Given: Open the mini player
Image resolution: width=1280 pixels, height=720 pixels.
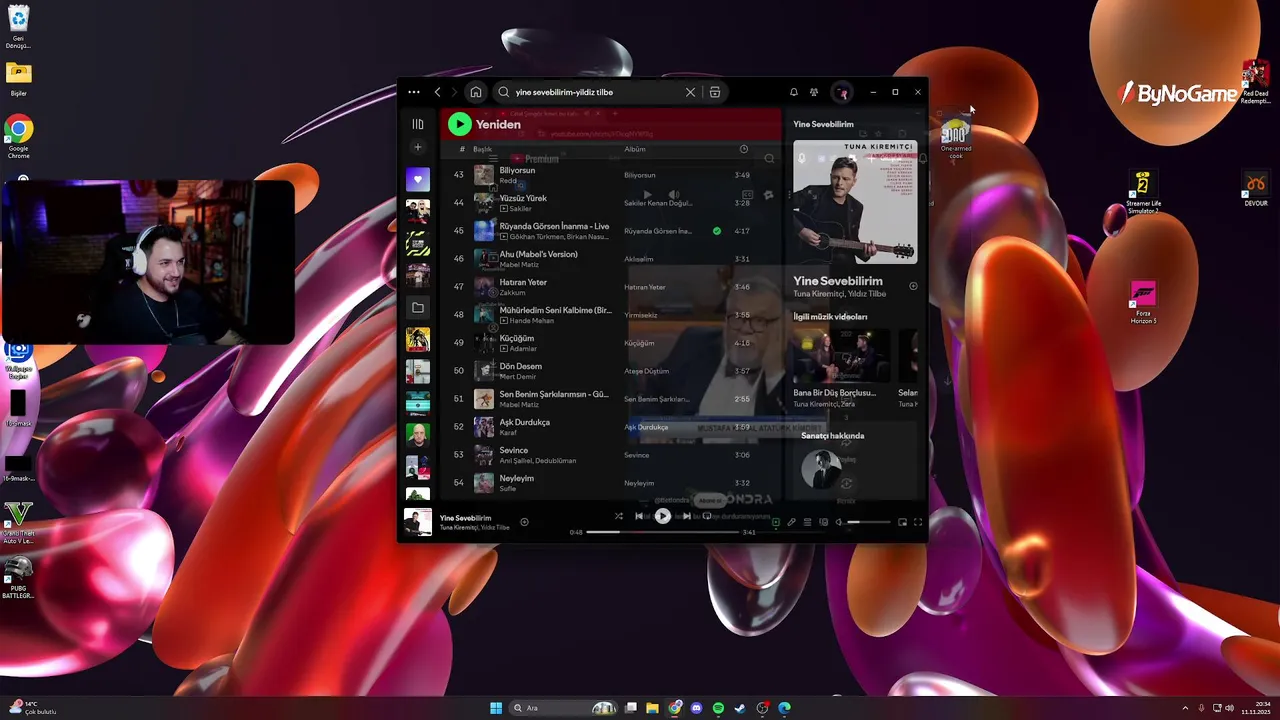Looking at the screenshot, I should point(902,522).
